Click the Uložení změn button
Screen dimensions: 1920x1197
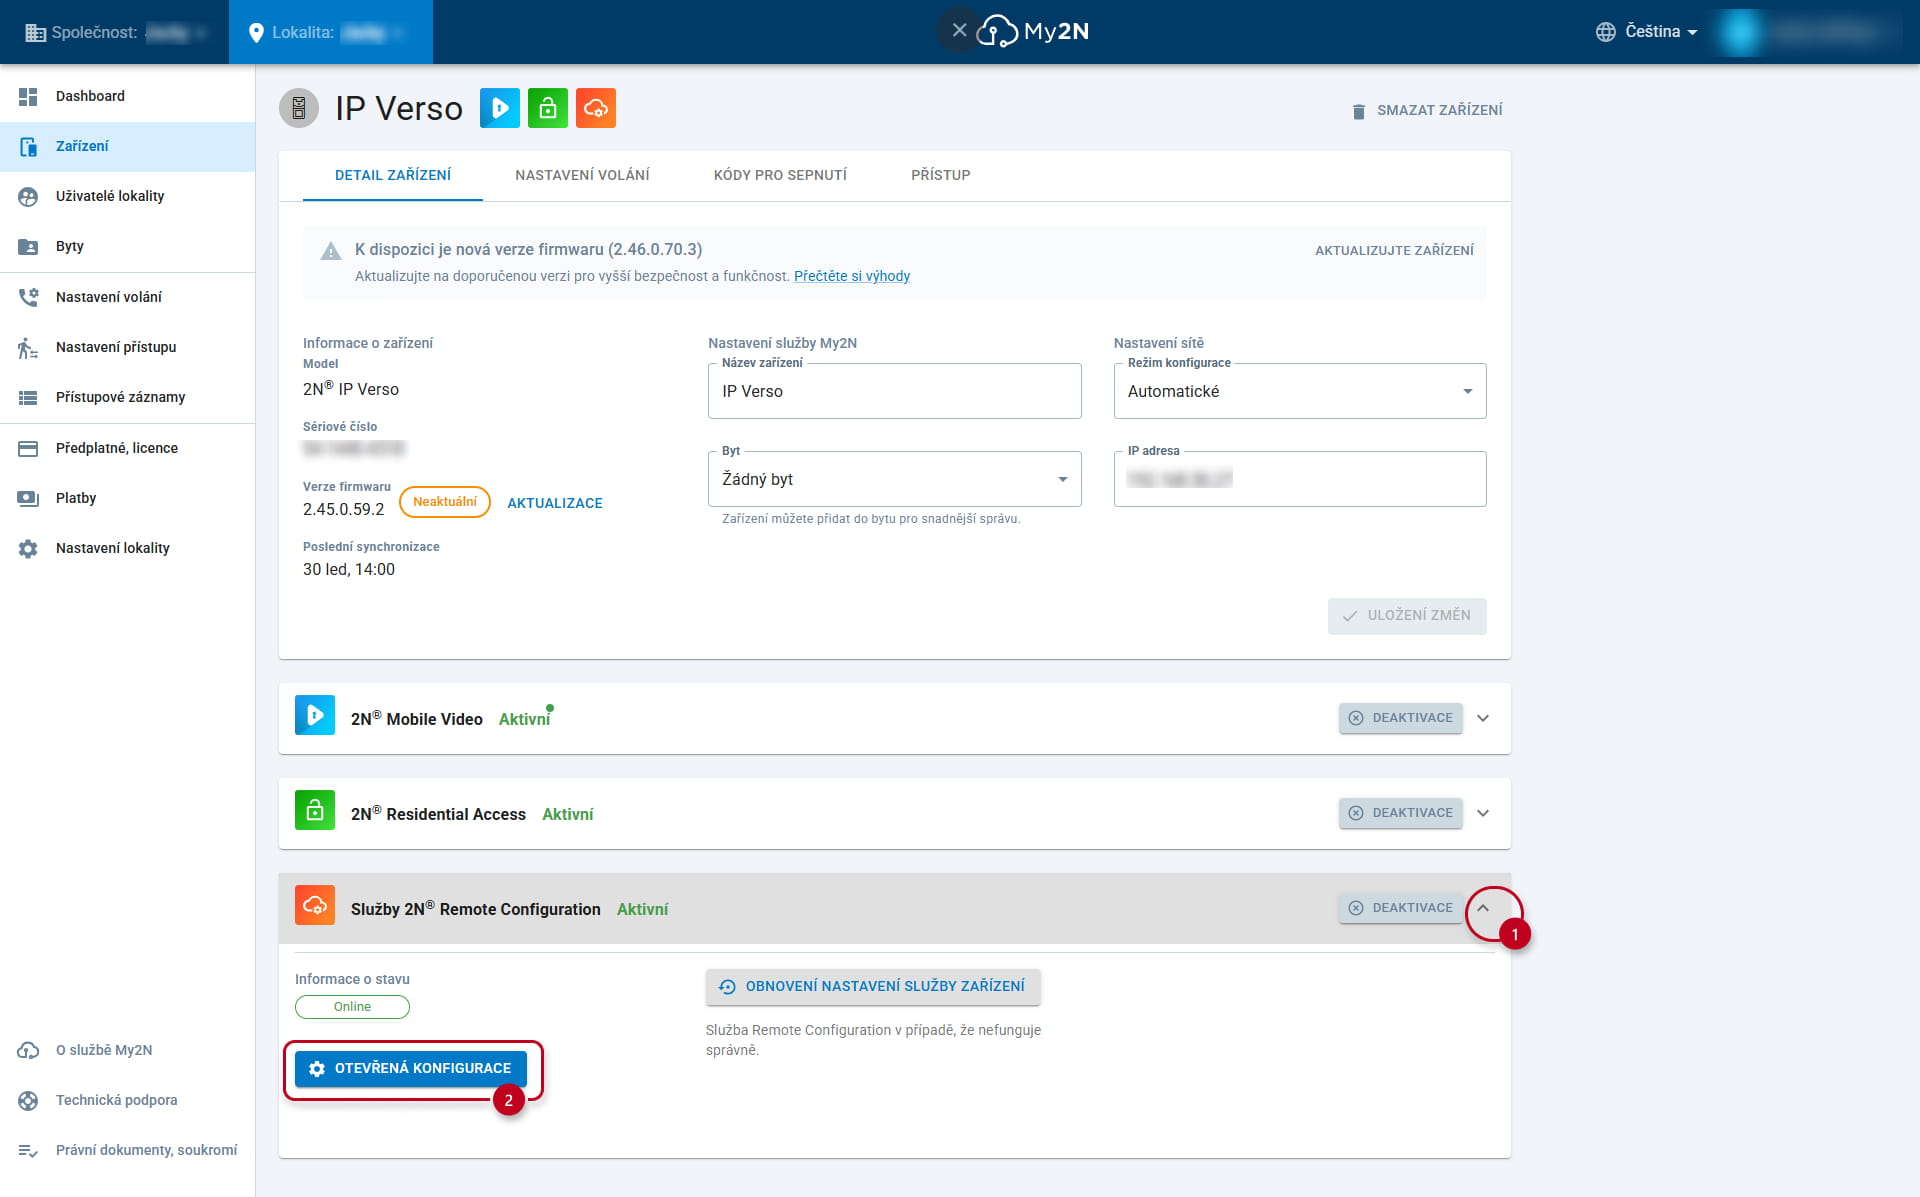coord(1407,616)
